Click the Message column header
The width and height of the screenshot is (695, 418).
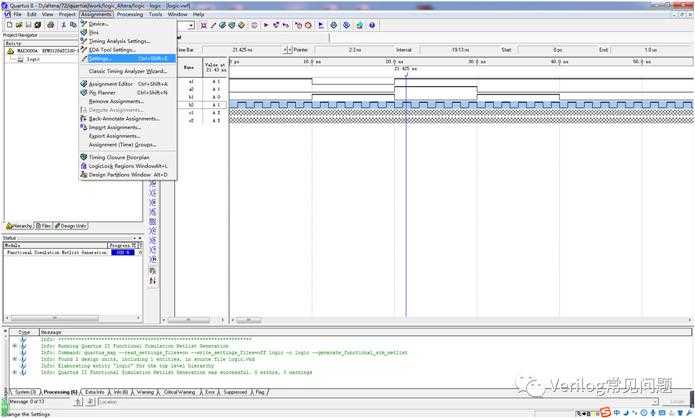pyautogui.click(x=366, y=332)
